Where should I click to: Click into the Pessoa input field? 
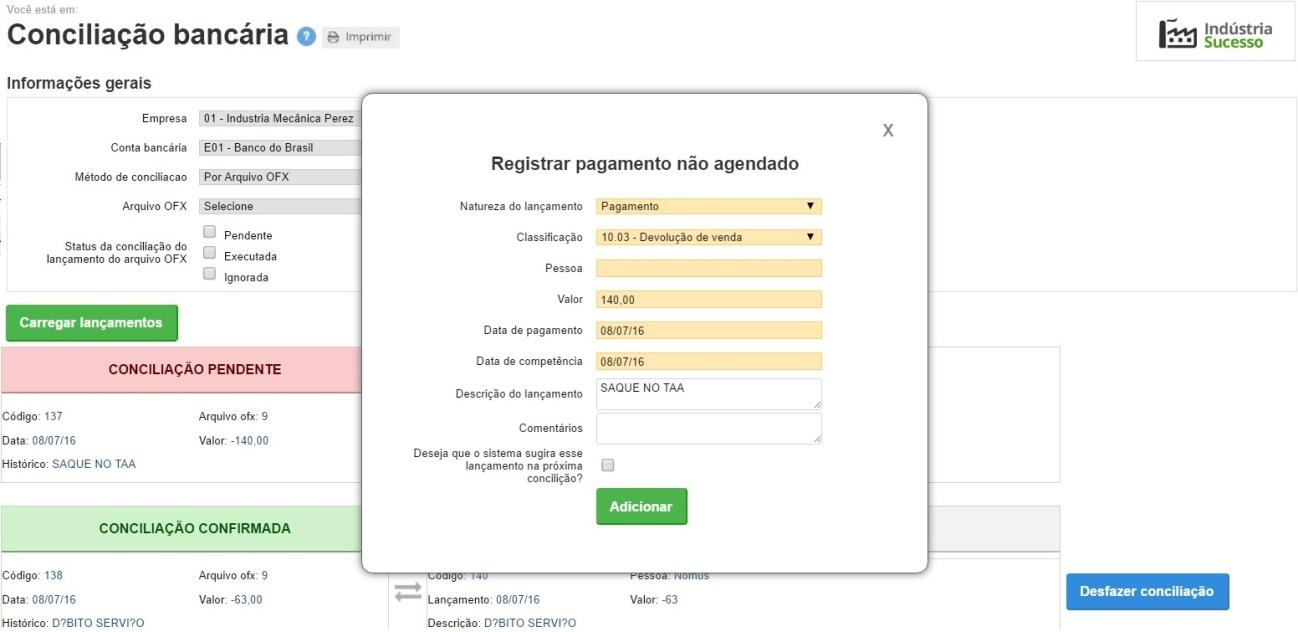click(708, 268)
